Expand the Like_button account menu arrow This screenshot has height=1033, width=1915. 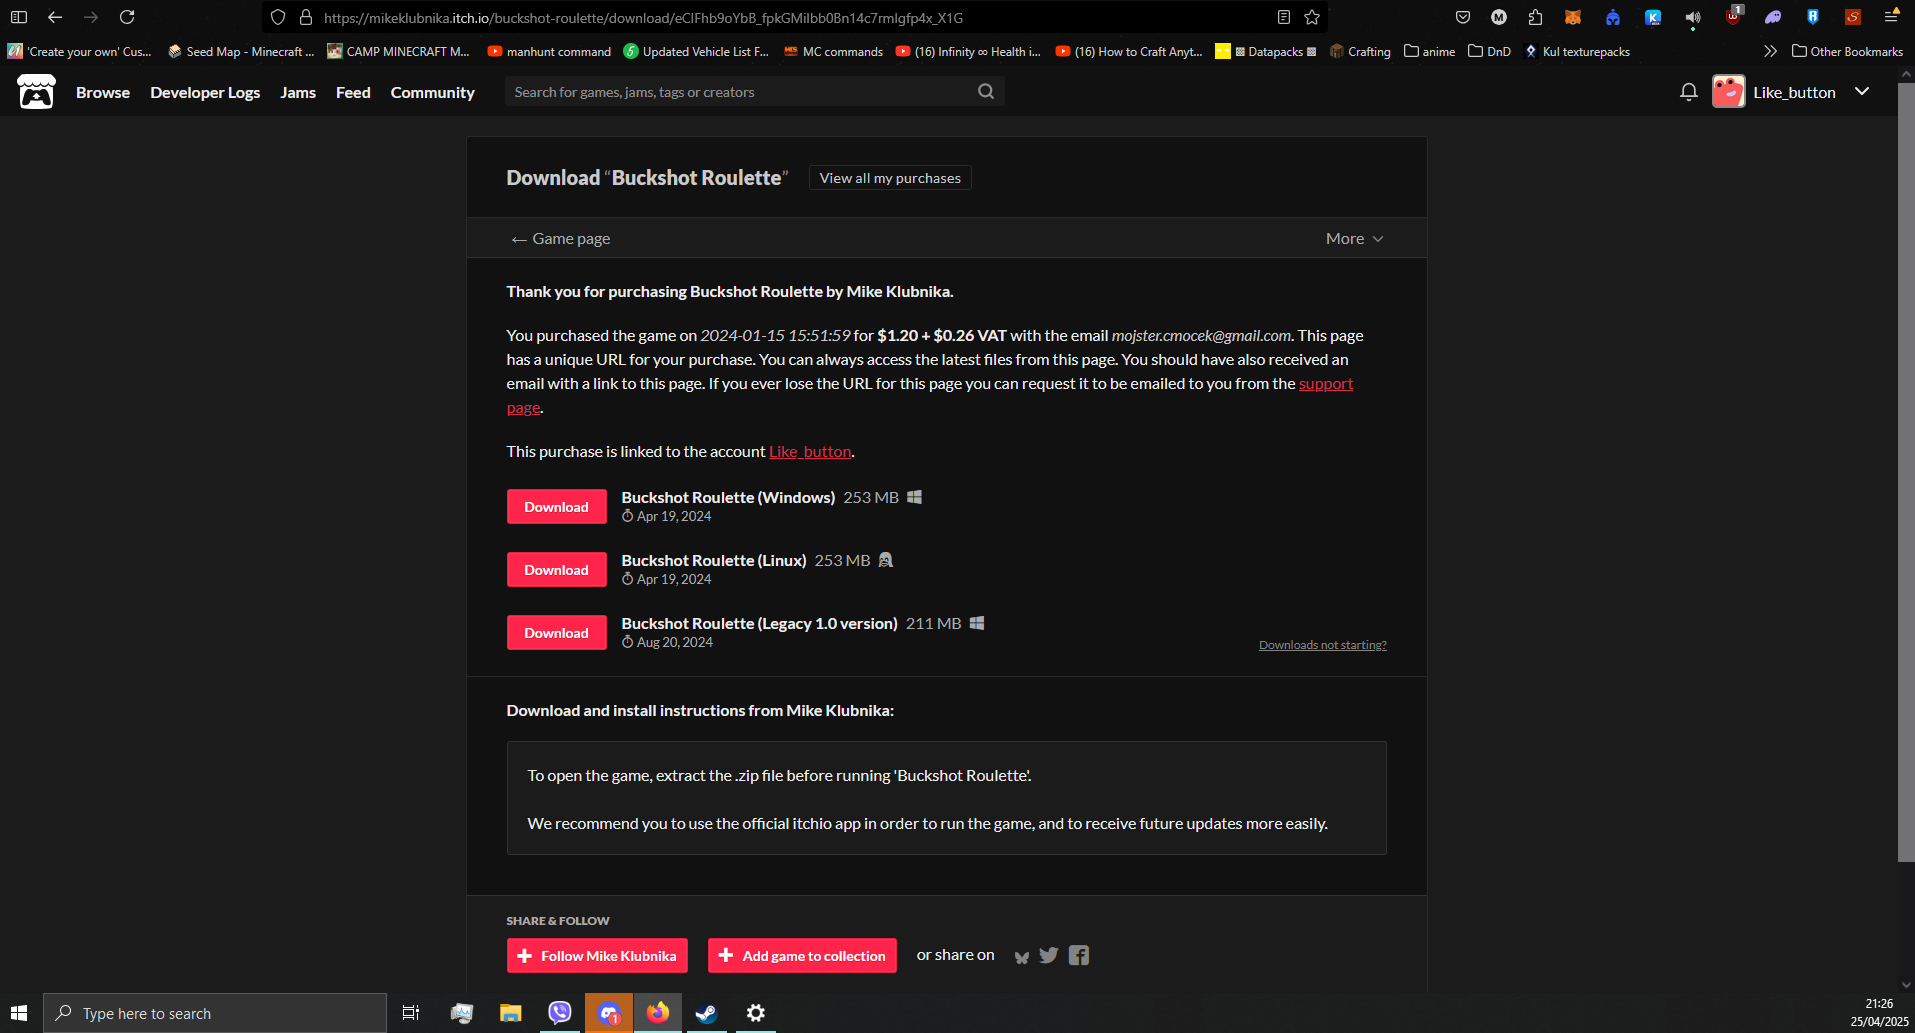1862,91
